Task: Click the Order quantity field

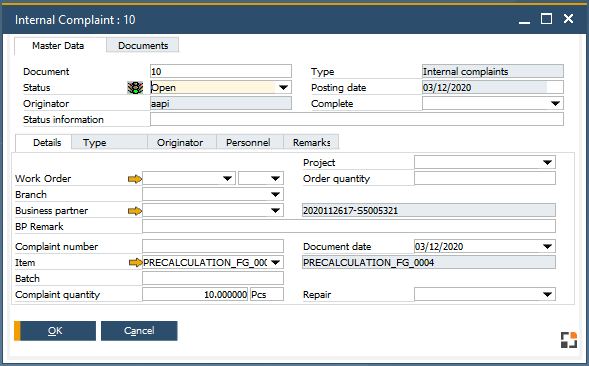Action: tap(485, 178)
